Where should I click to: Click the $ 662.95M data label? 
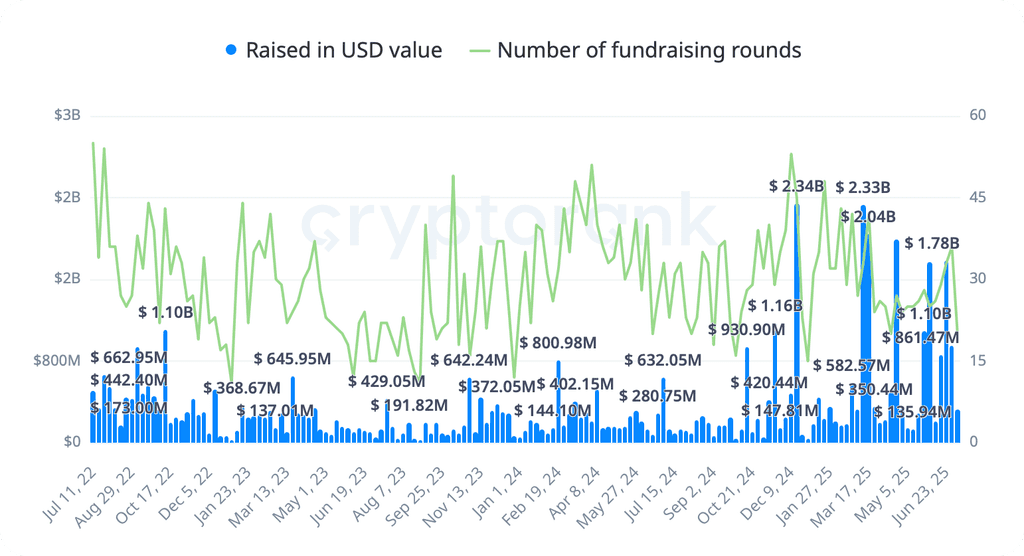pyautogui.click(x=129, y=357)
